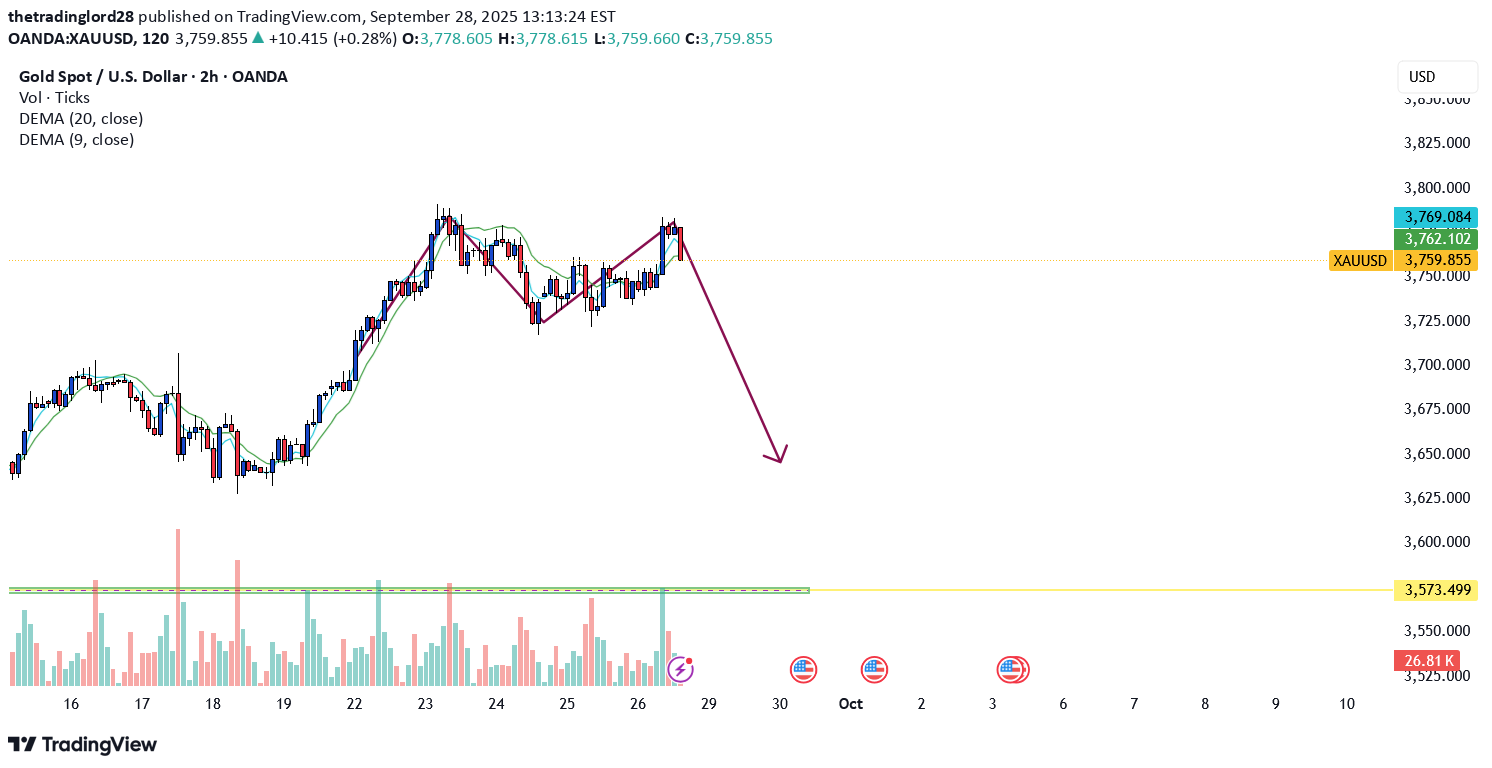This screenshot has height=768, width=1492.
Task: Click the Oct label on time axis
Action: pos(850,704)
